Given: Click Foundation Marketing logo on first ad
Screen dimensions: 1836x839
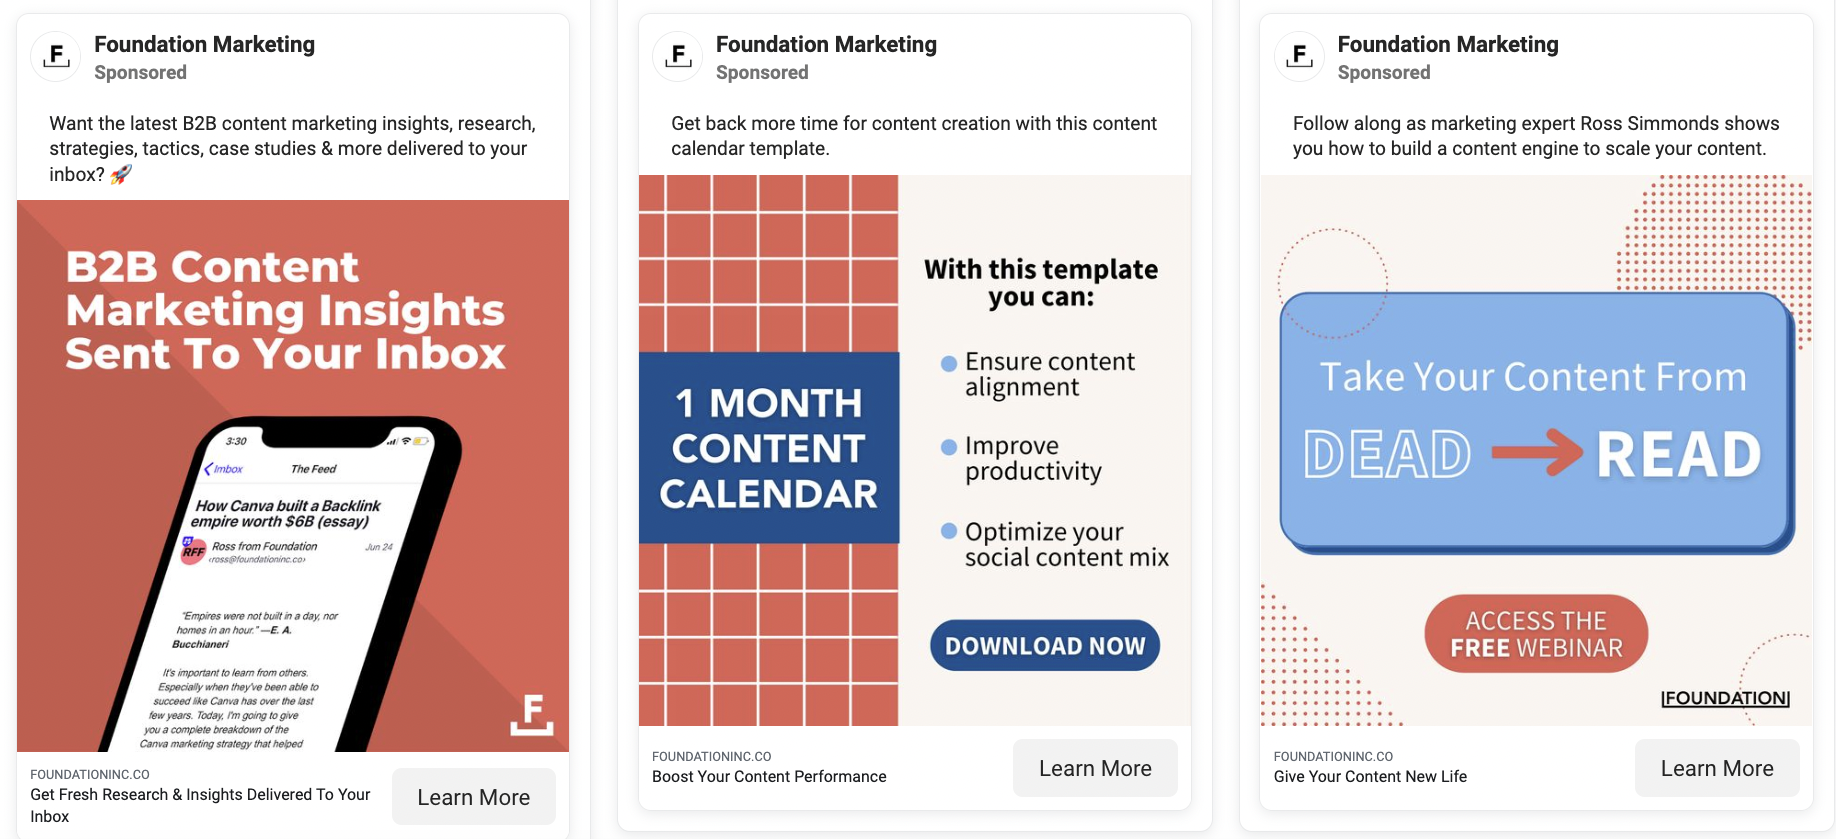Looking at the screenshot, I should tap(56, 57).
